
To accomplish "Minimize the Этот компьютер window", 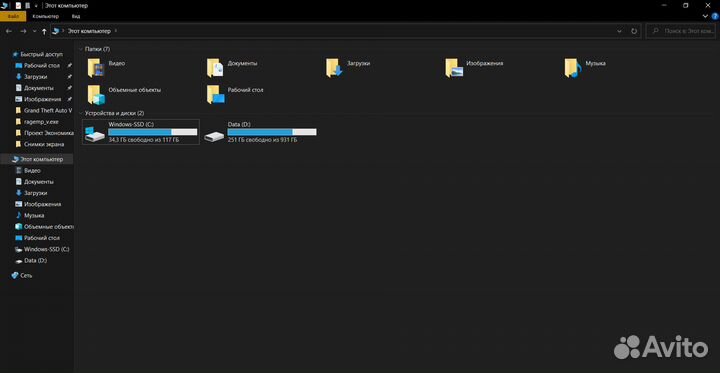I will (x=664, y=5).
